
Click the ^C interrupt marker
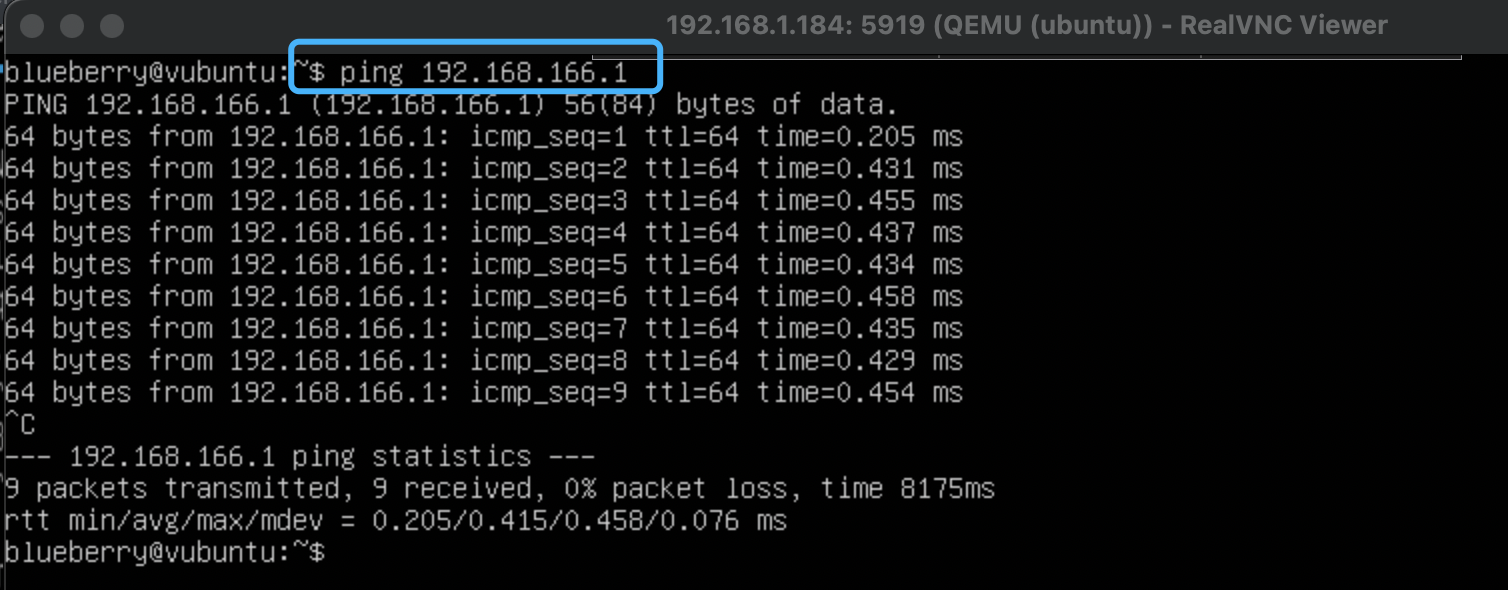(x=20, y=425)
